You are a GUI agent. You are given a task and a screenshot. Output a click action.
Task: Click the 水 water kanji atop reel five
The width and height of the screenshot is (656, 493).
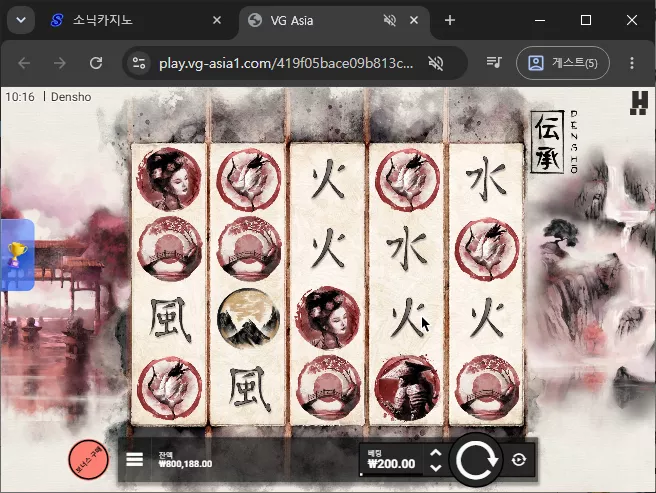(x=487, y=179)
